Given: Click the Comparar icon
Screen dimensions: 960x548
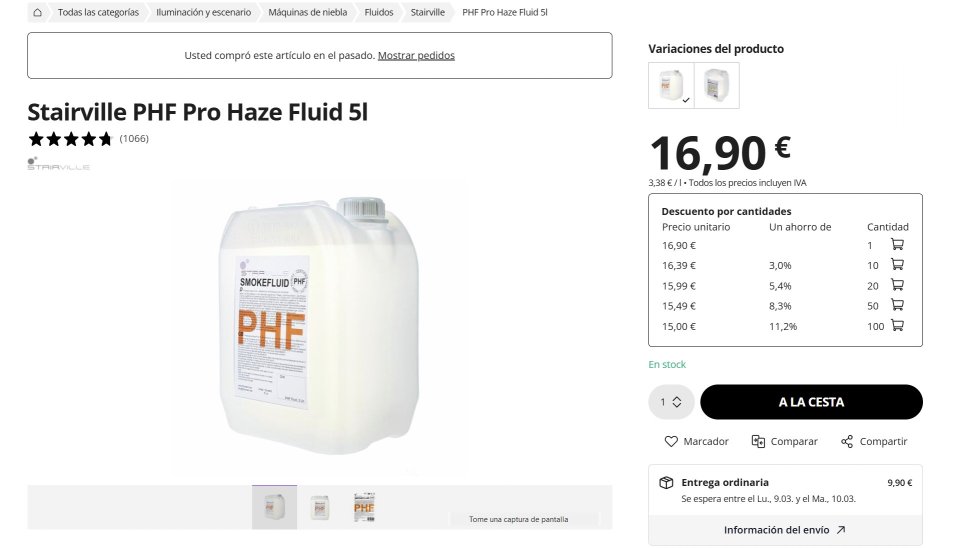Looking at the screenshot, I should (x=759, y=441).
